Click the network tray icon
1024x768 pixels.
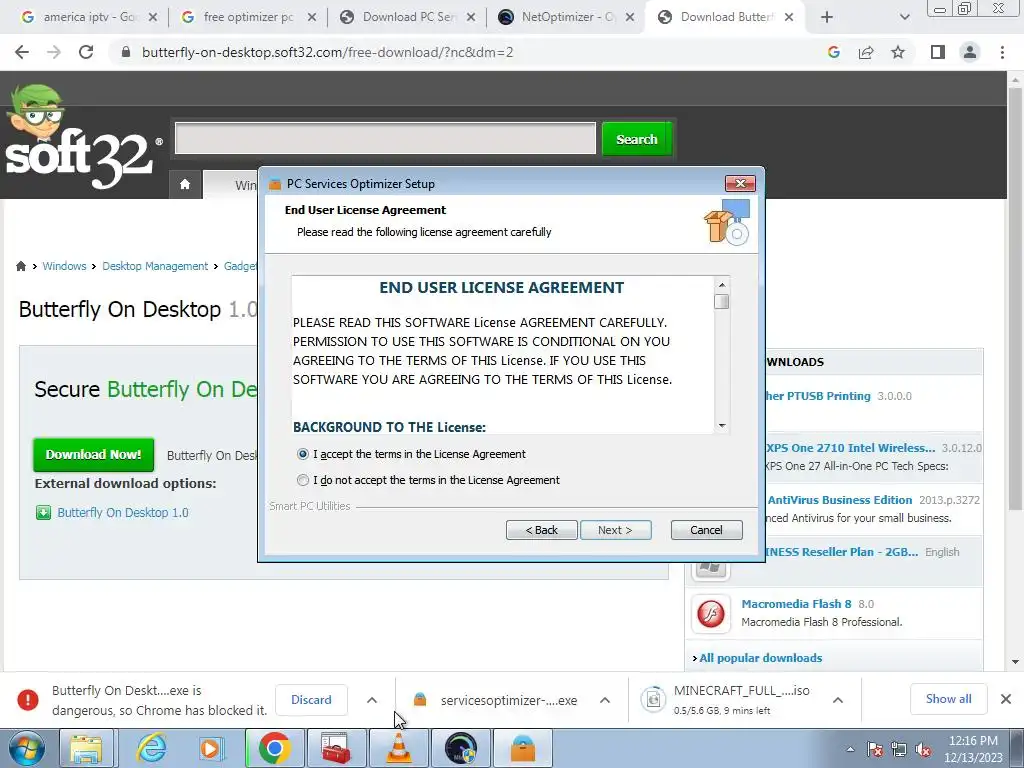point(899,749)
